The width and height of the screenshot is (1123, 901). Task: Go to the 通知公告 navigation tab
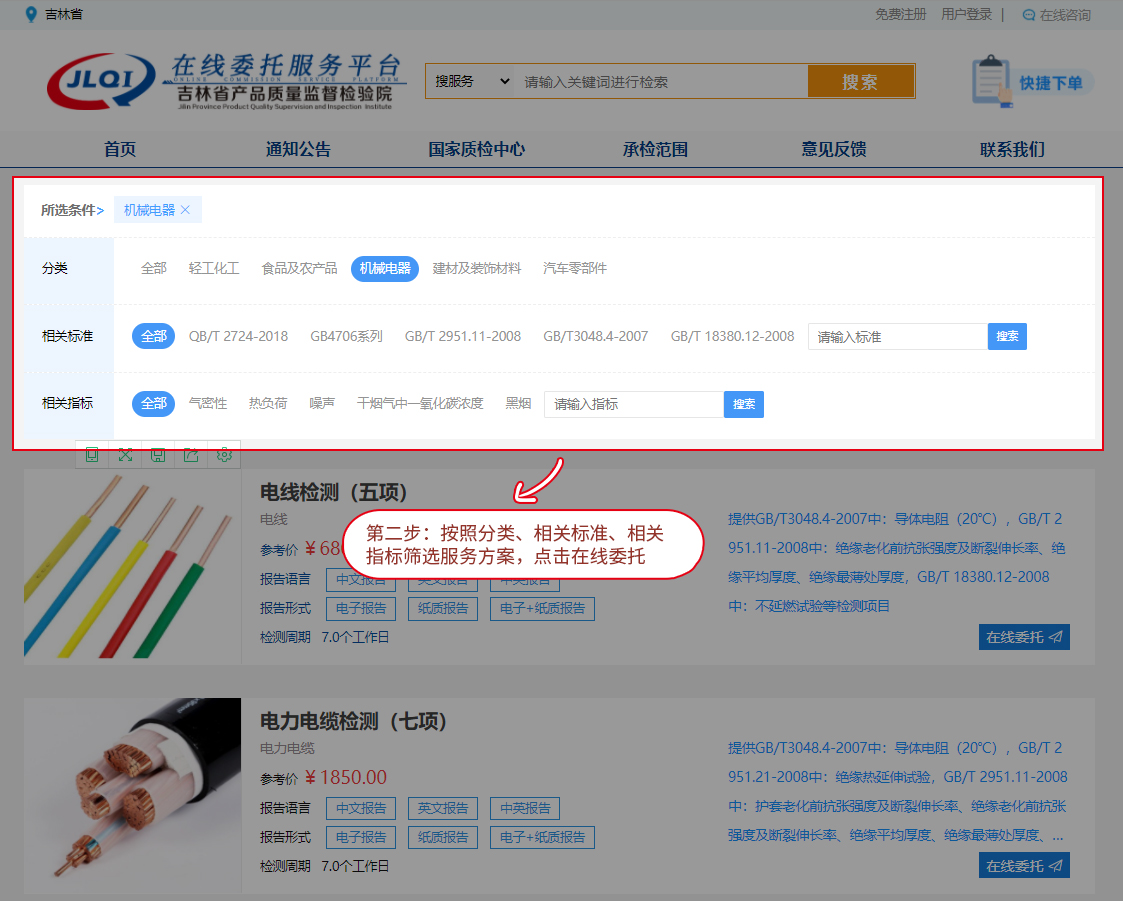coord(298,149)
